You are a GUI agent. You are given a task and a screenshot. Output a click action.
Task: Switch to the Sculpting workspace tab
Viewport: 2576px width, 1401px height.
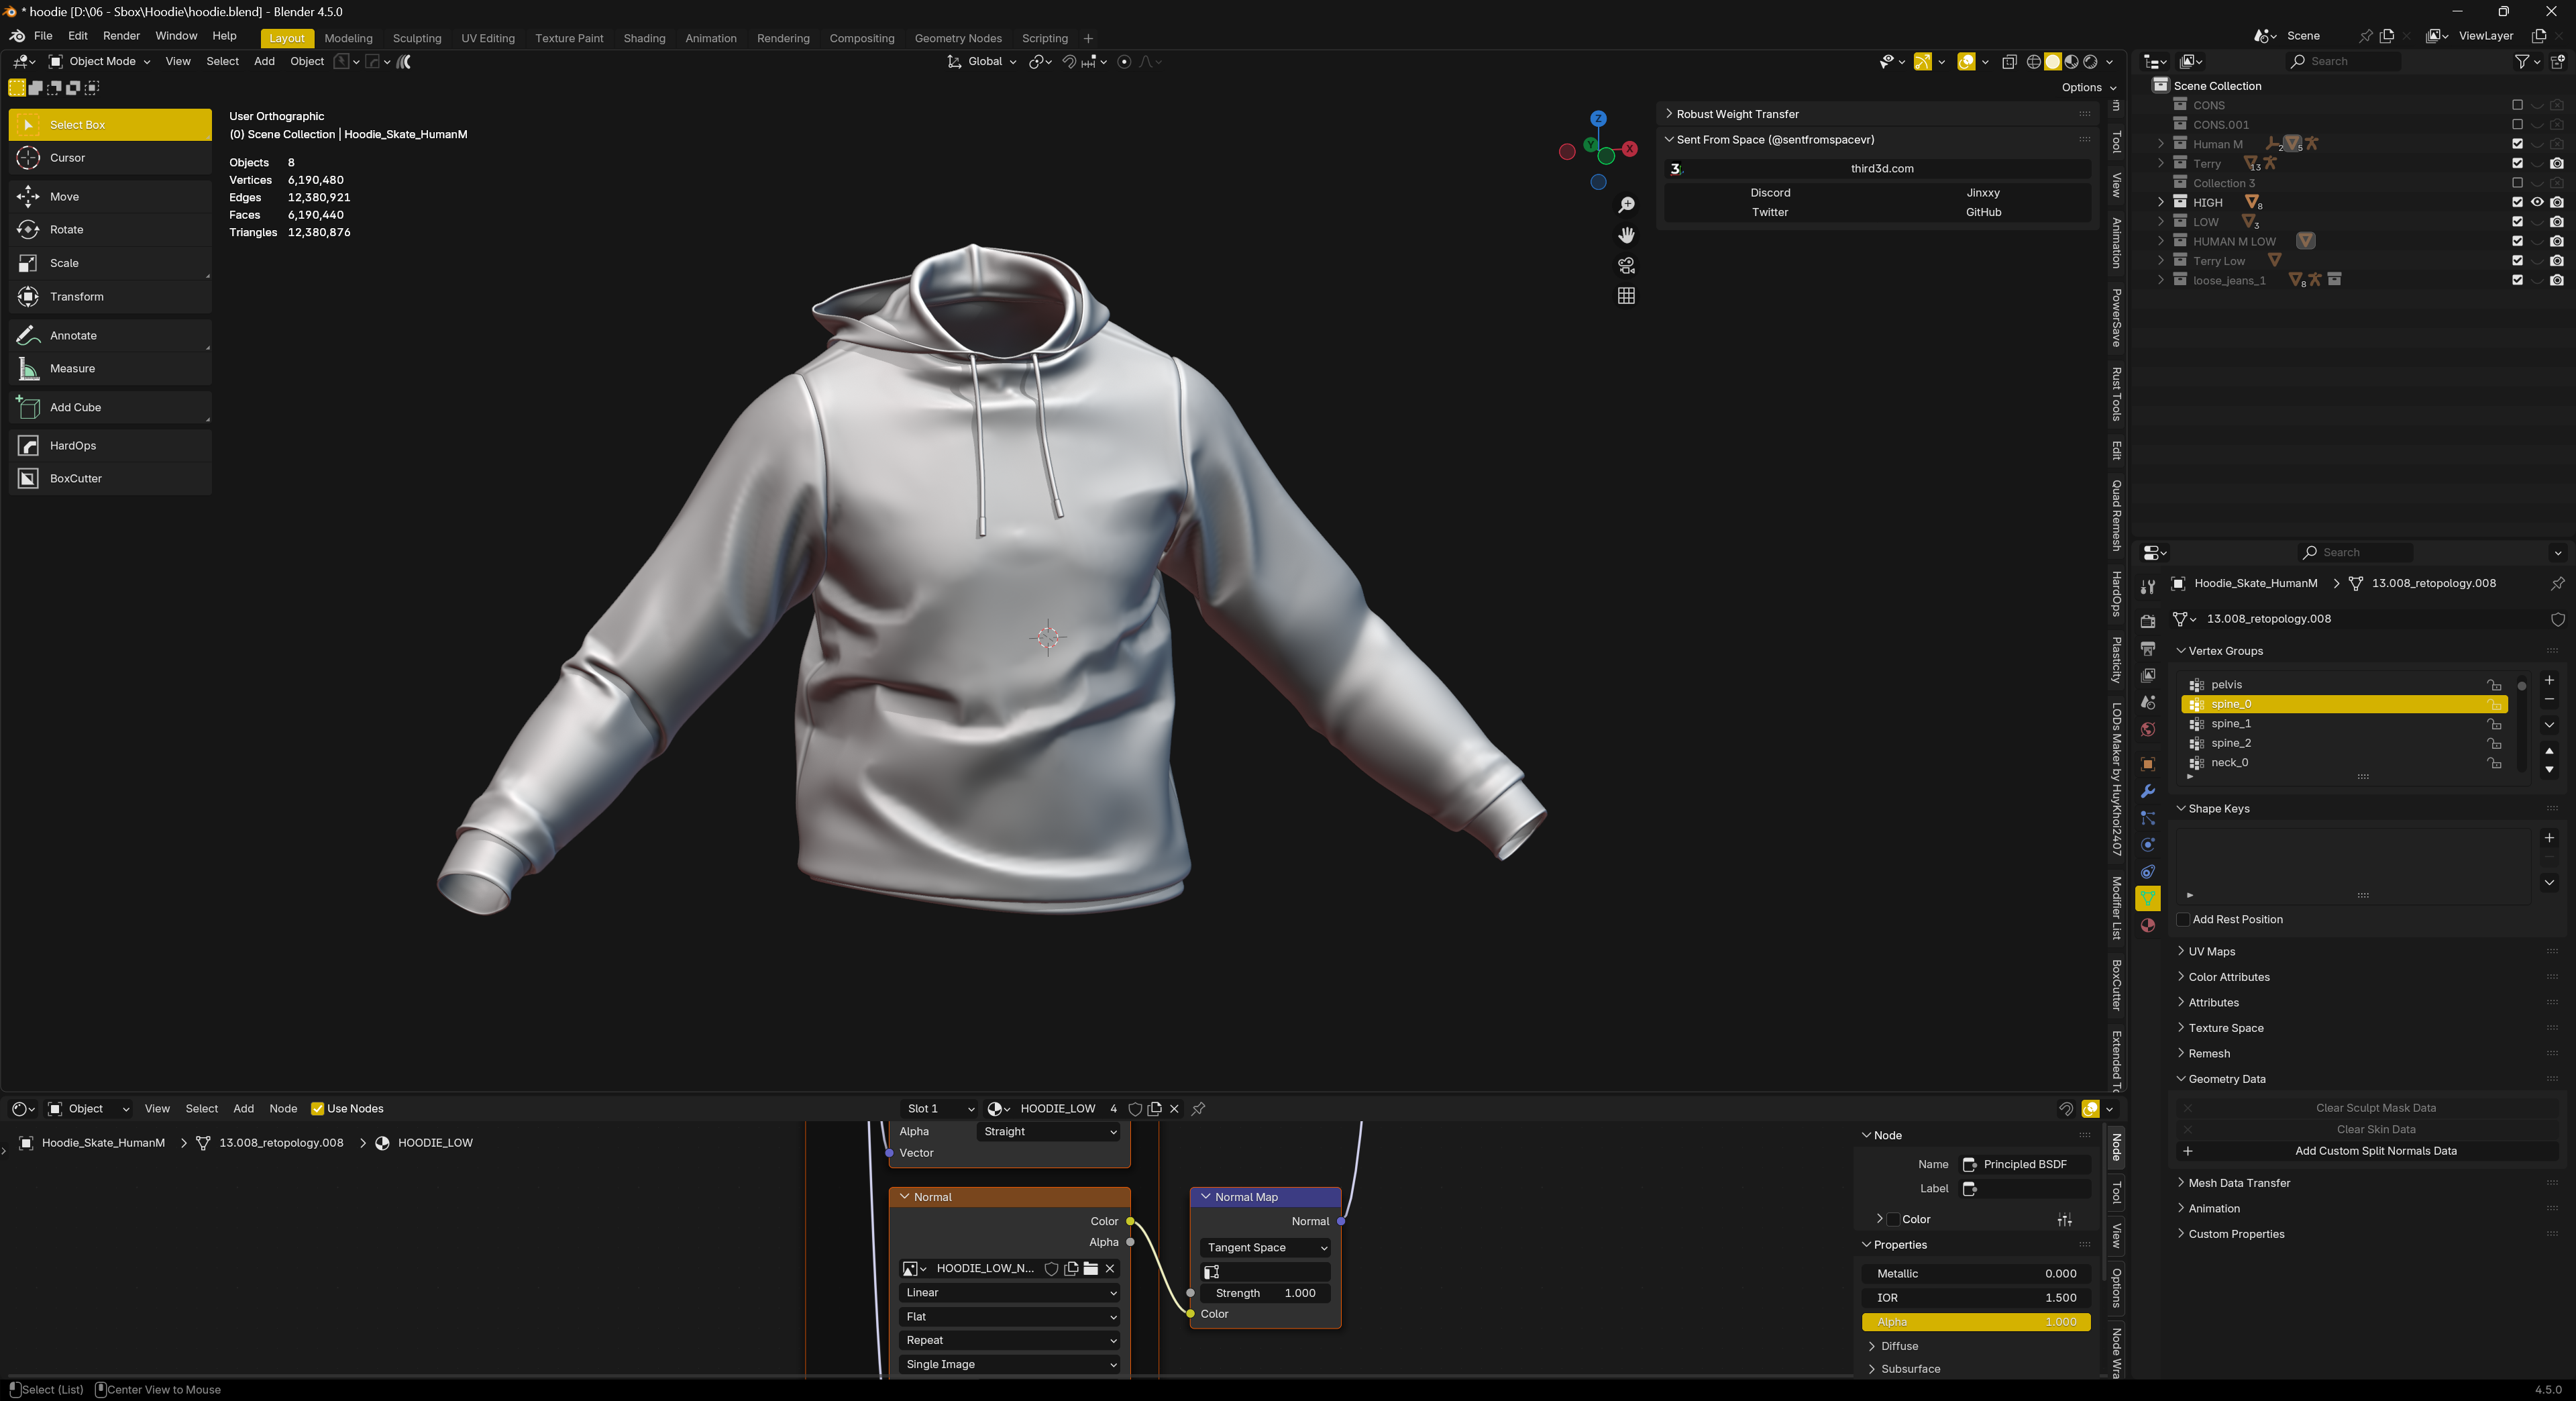(416, 38)
